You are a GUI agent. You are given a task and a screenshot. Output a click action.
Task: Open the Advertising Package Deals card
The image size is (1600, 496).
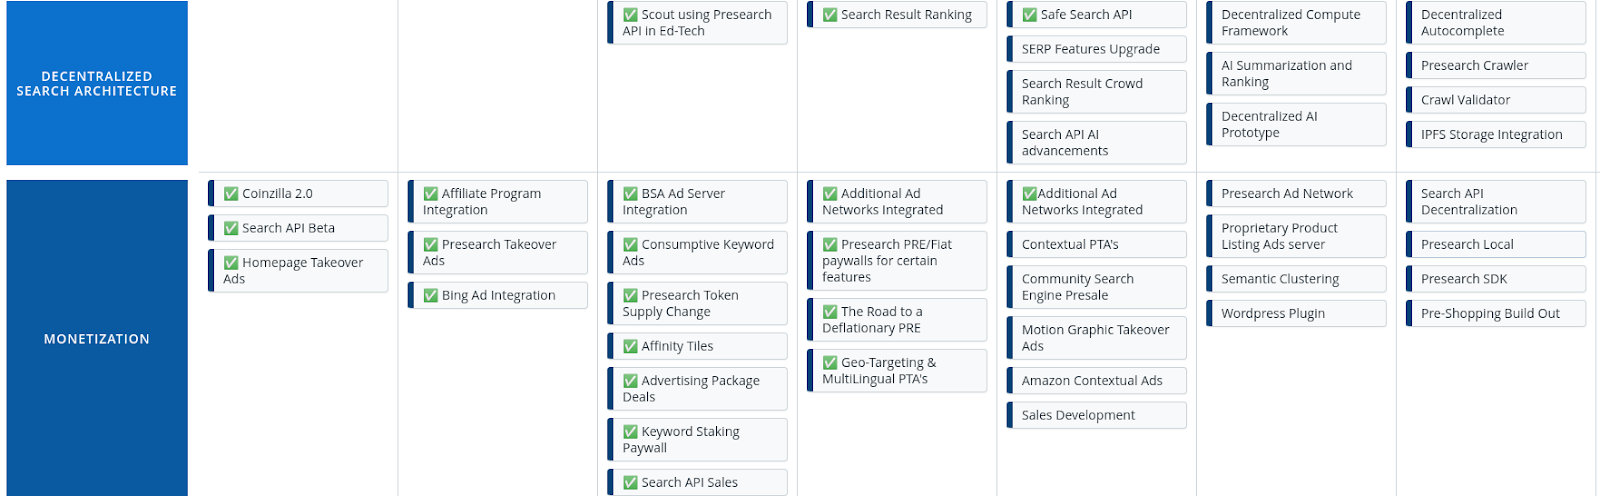pos(698,388)
